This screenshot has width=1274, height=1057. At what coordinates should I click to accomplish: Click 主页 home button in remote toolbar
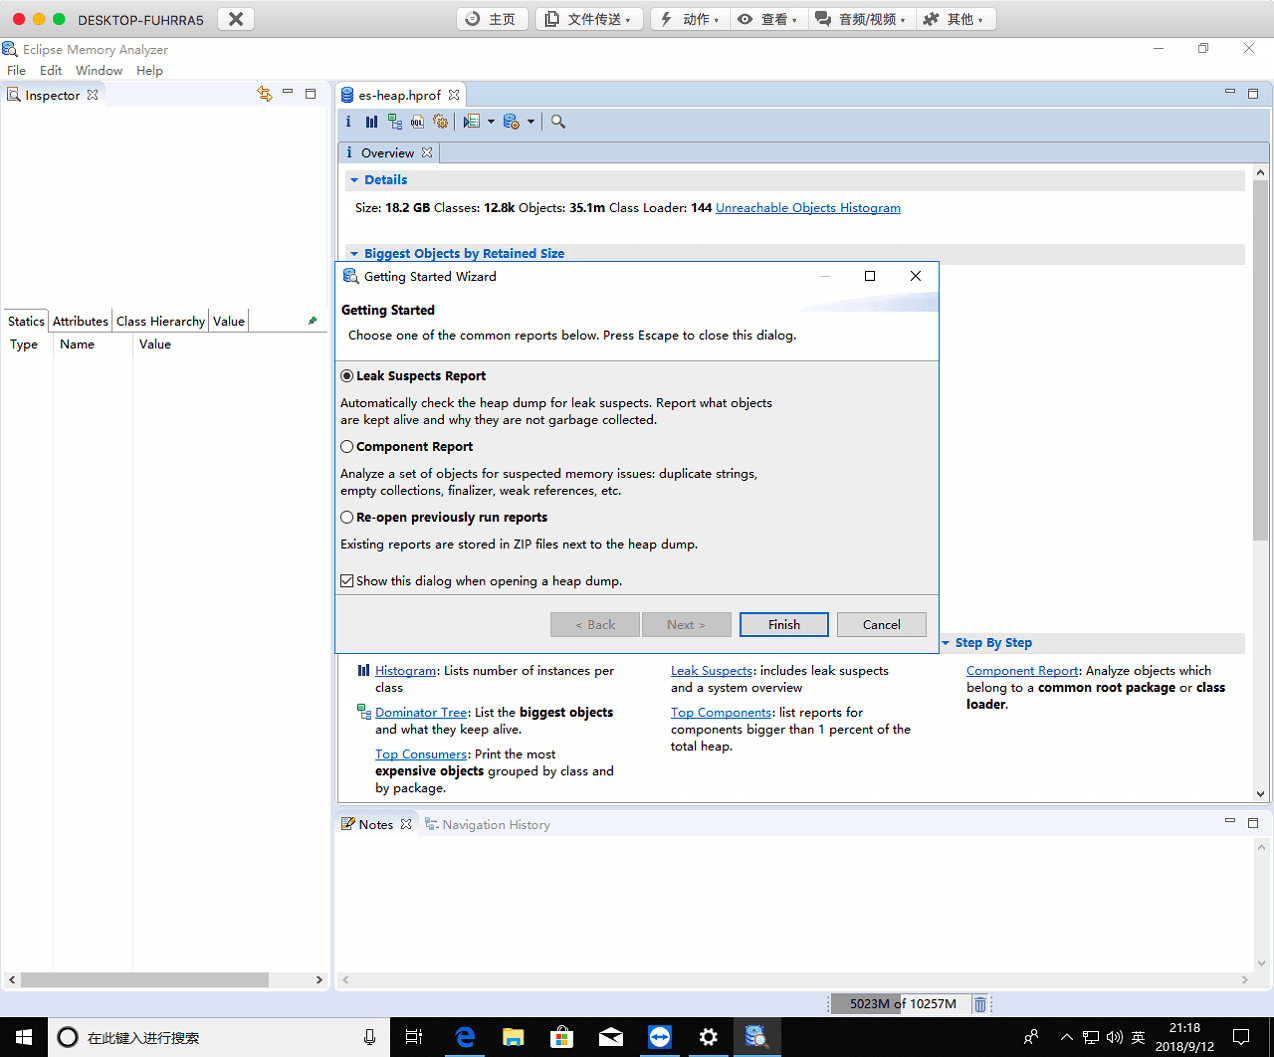click(492, 19)
